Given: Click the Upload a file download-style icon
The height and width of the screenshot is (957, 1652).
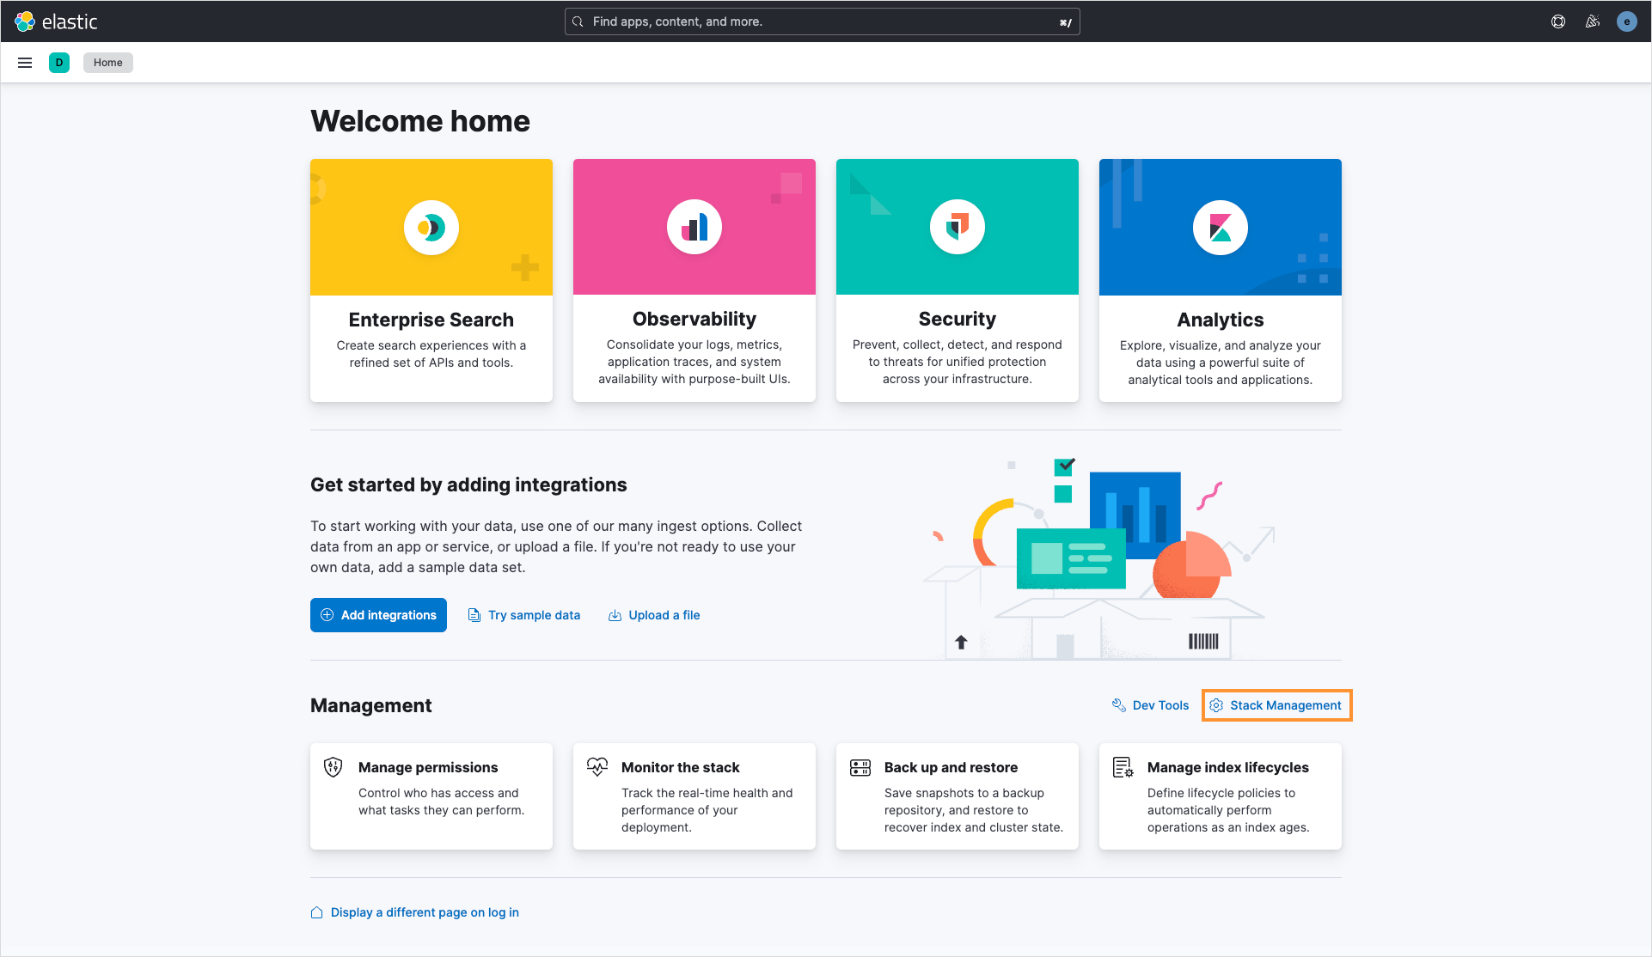Looking at the screenshot, I should pos(614,615).
